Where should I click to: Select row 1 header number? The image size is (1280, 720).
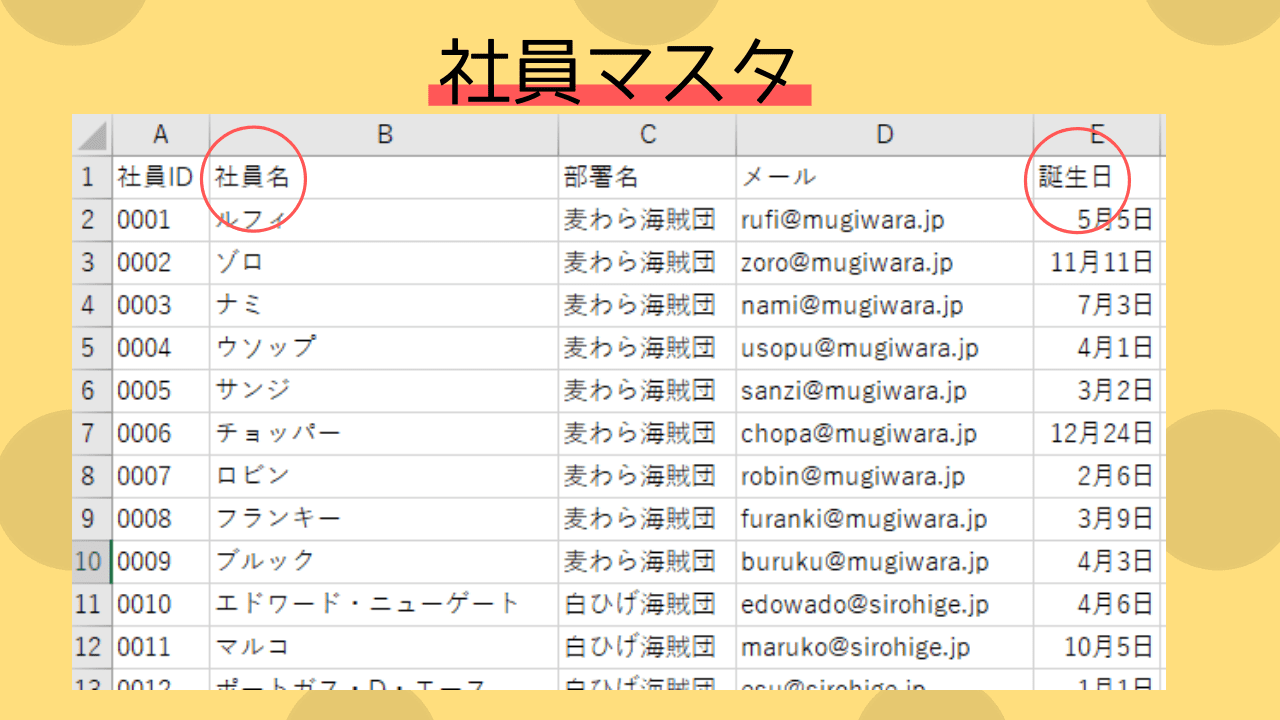click(x=90, y=178)
